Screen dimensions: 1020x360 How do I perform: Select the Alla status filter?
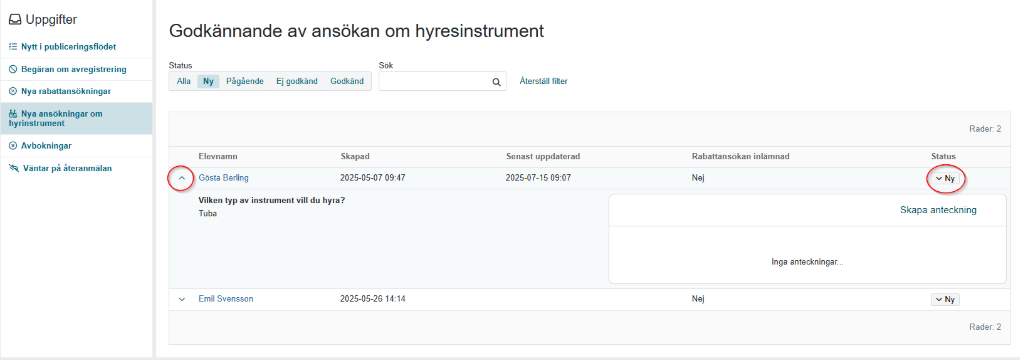tap(183, 81)
